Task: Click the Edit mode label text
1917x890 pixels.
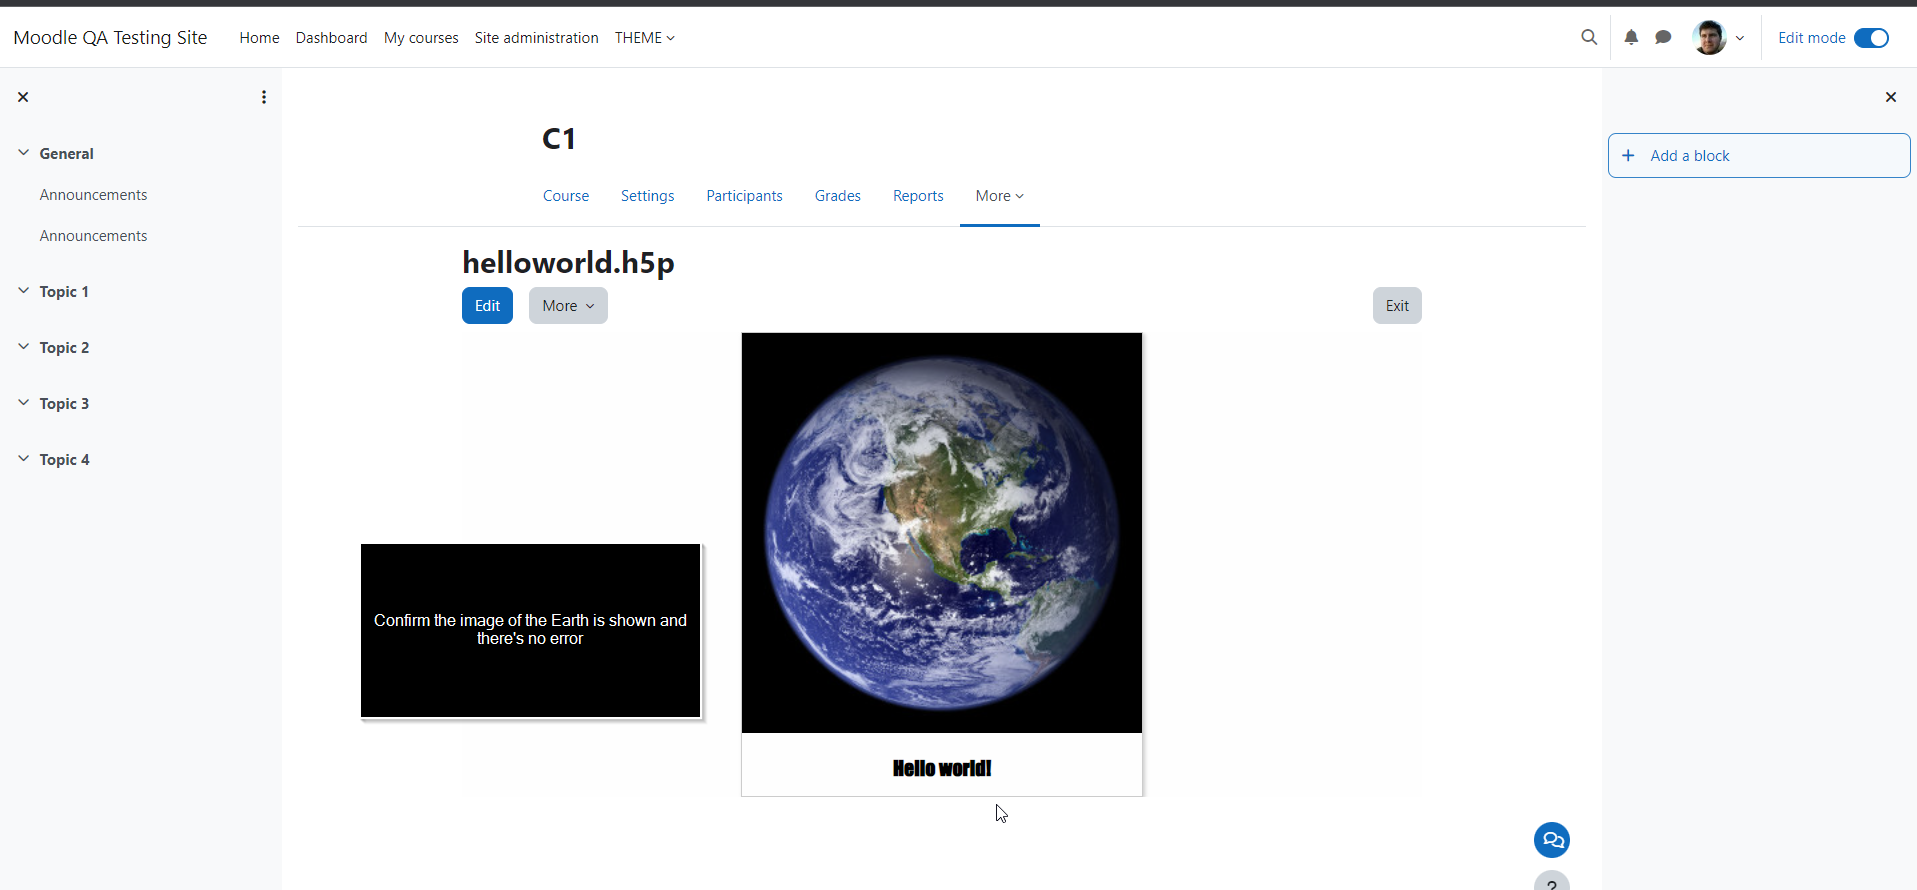Action: 1811,38
